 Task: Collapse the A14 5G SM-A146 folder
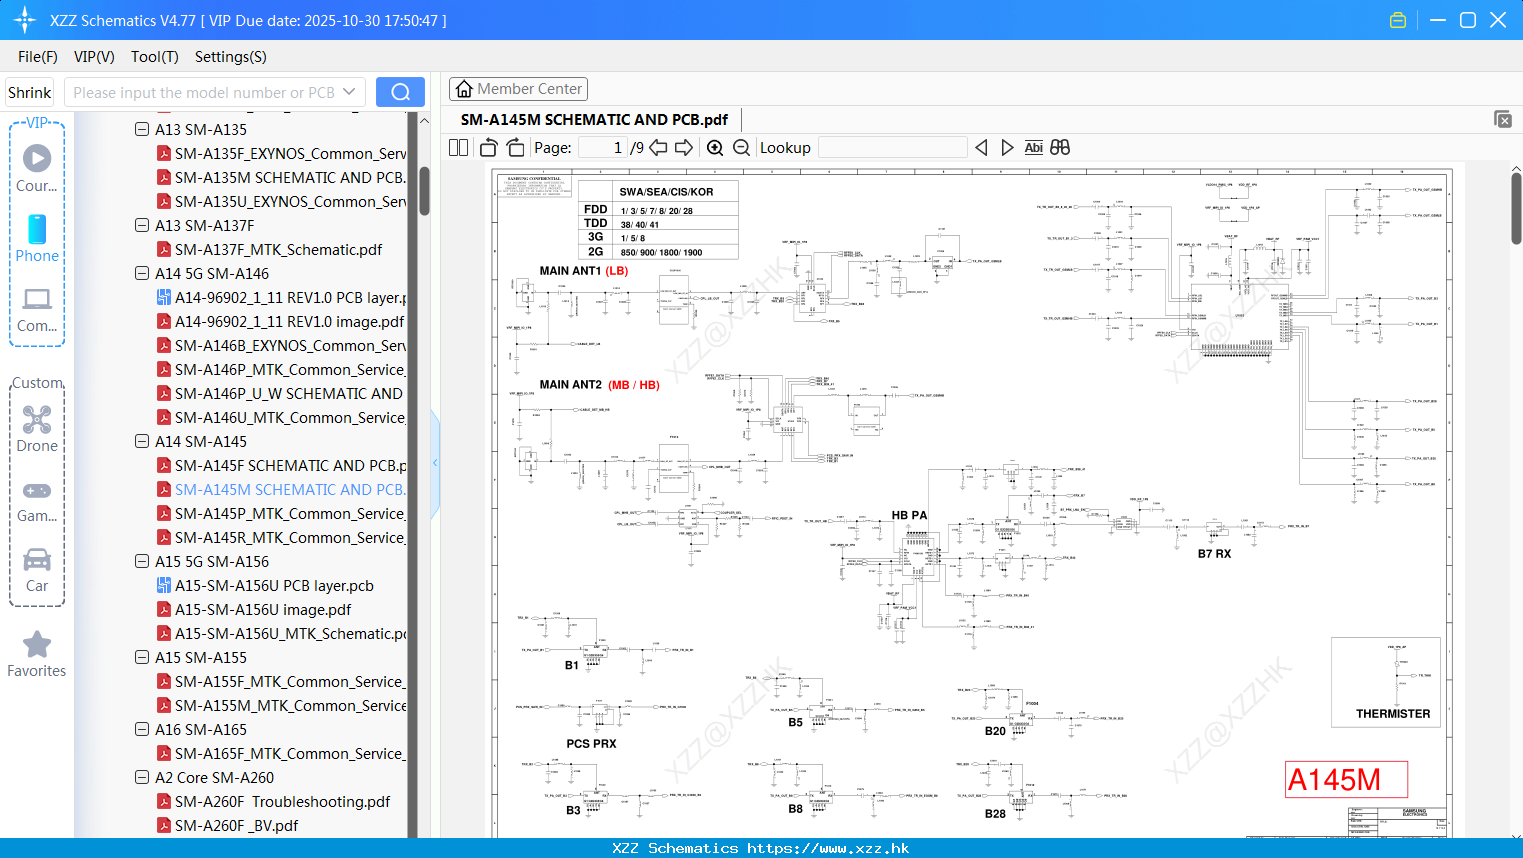142,273
